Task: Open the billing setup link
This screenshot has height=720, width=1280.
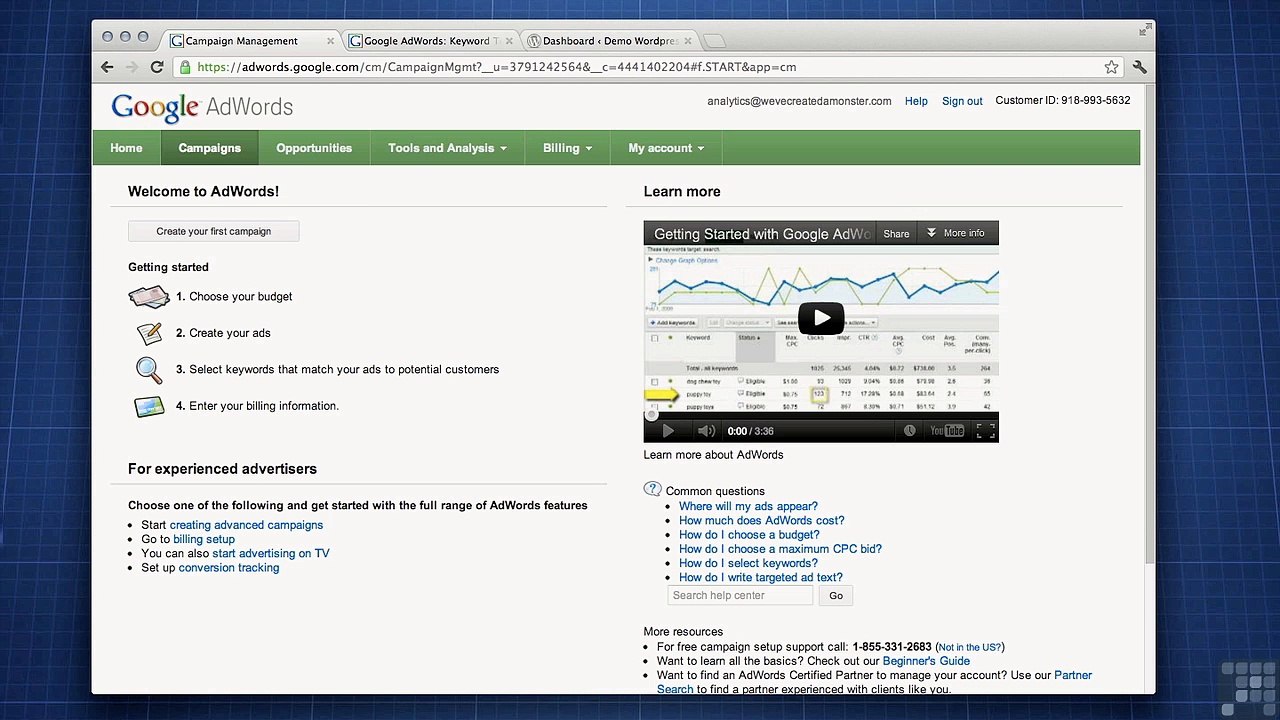Action: (204, 539)
